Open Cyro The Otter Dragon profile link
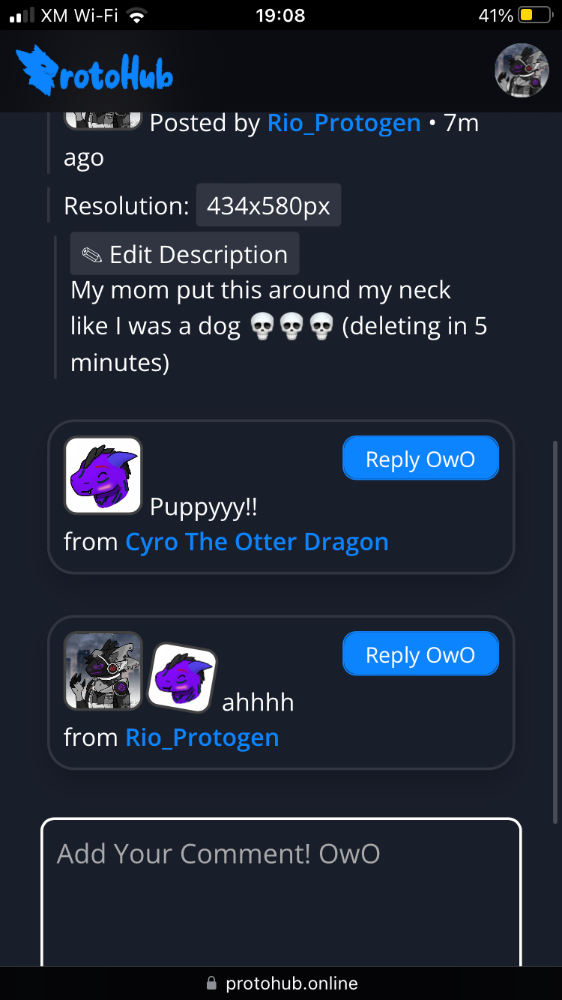This screenshot has width=562, height=1000. (257, 542)
